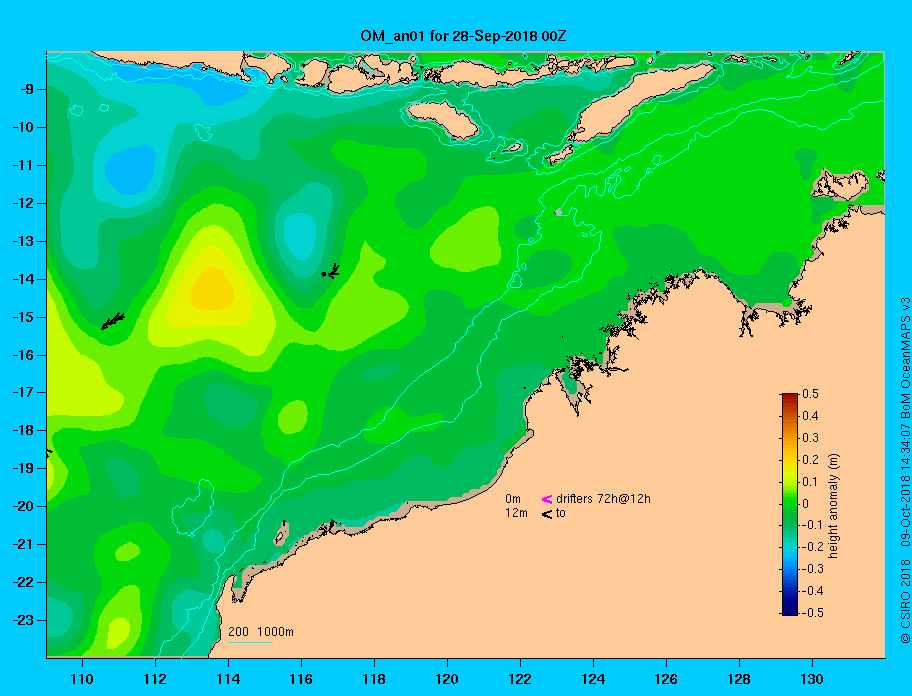912x696 pixels.
Task: Click the map title 'OM_an01 for 28-Sep-2018 00Z'
Action: point(463,36)
